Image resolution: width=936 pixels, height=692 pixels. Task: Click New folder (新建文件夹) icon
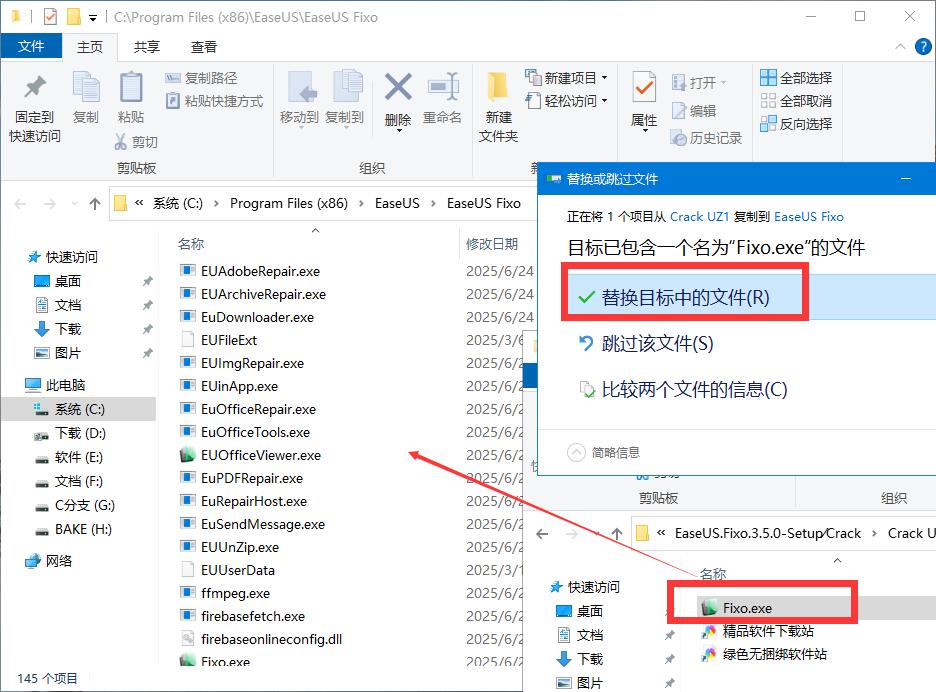coord(497,87)
